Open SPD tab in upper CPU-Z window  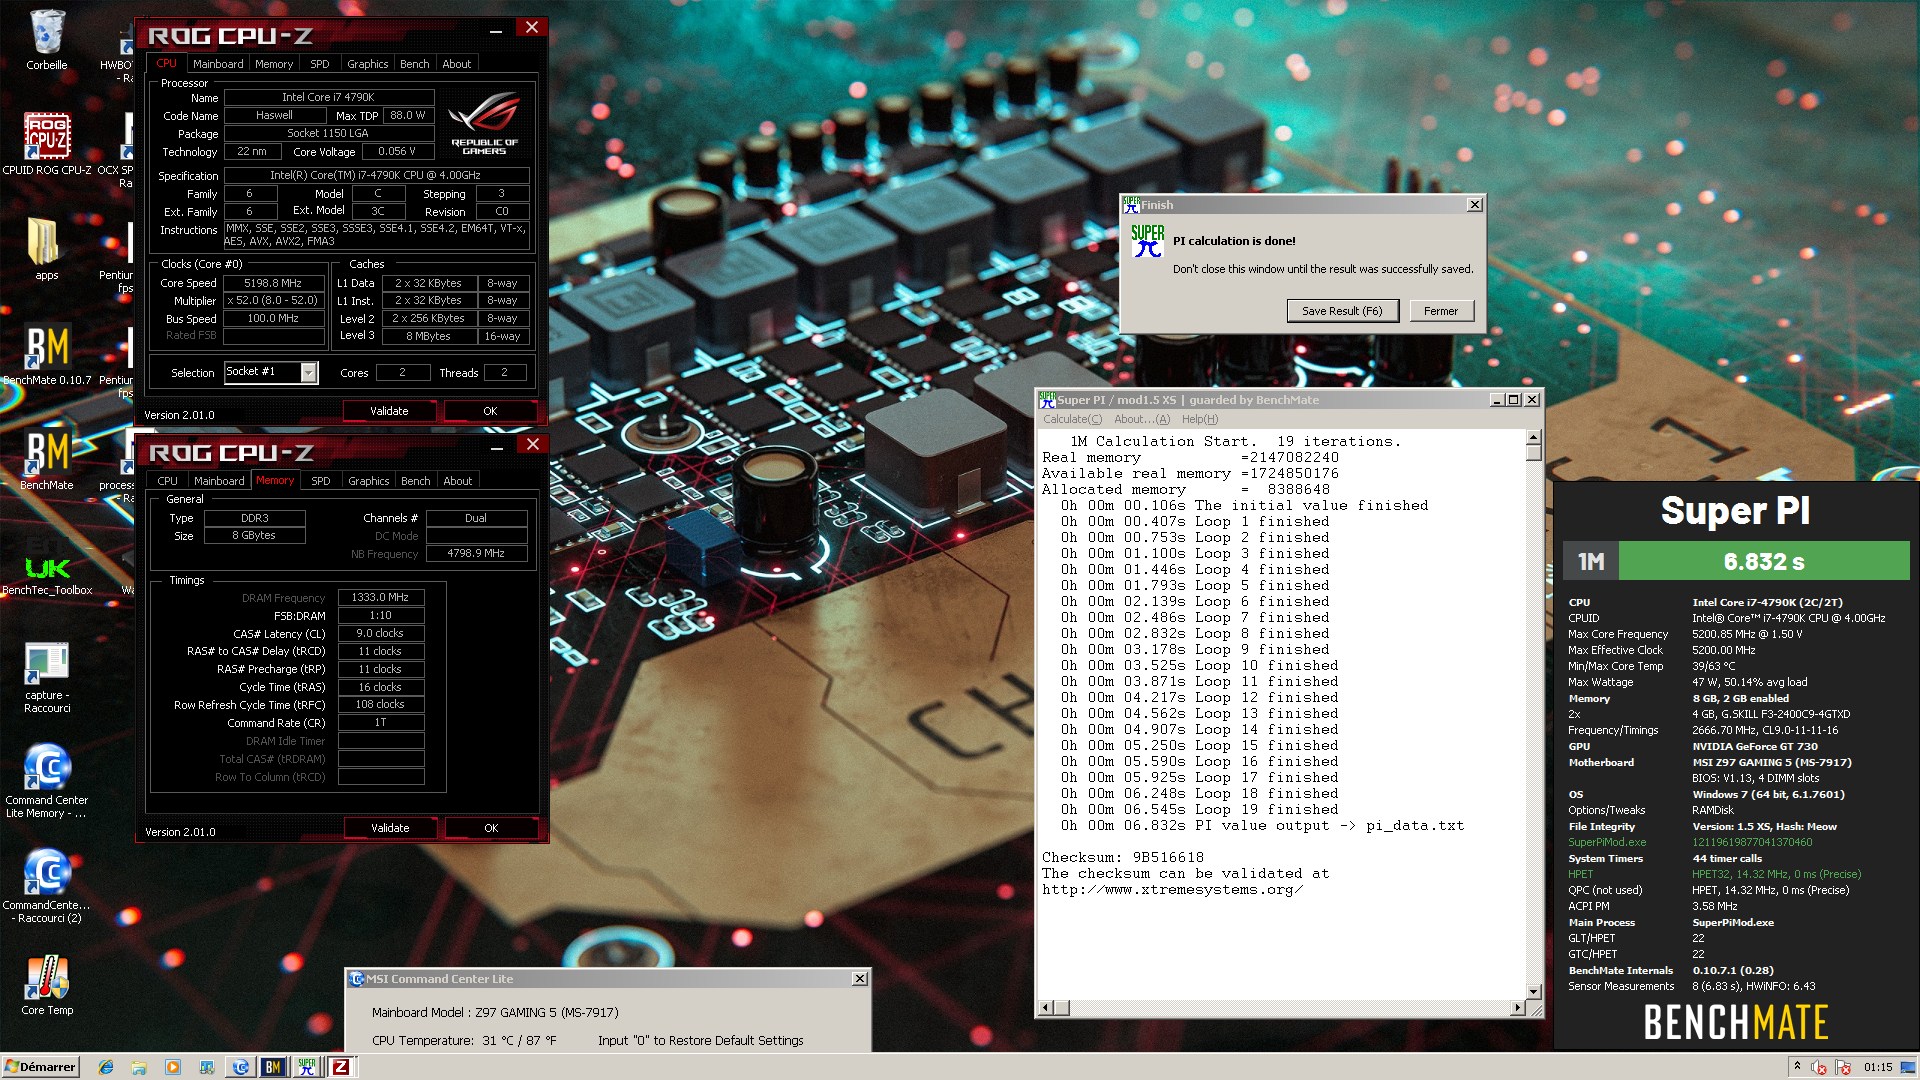(320, 64)
